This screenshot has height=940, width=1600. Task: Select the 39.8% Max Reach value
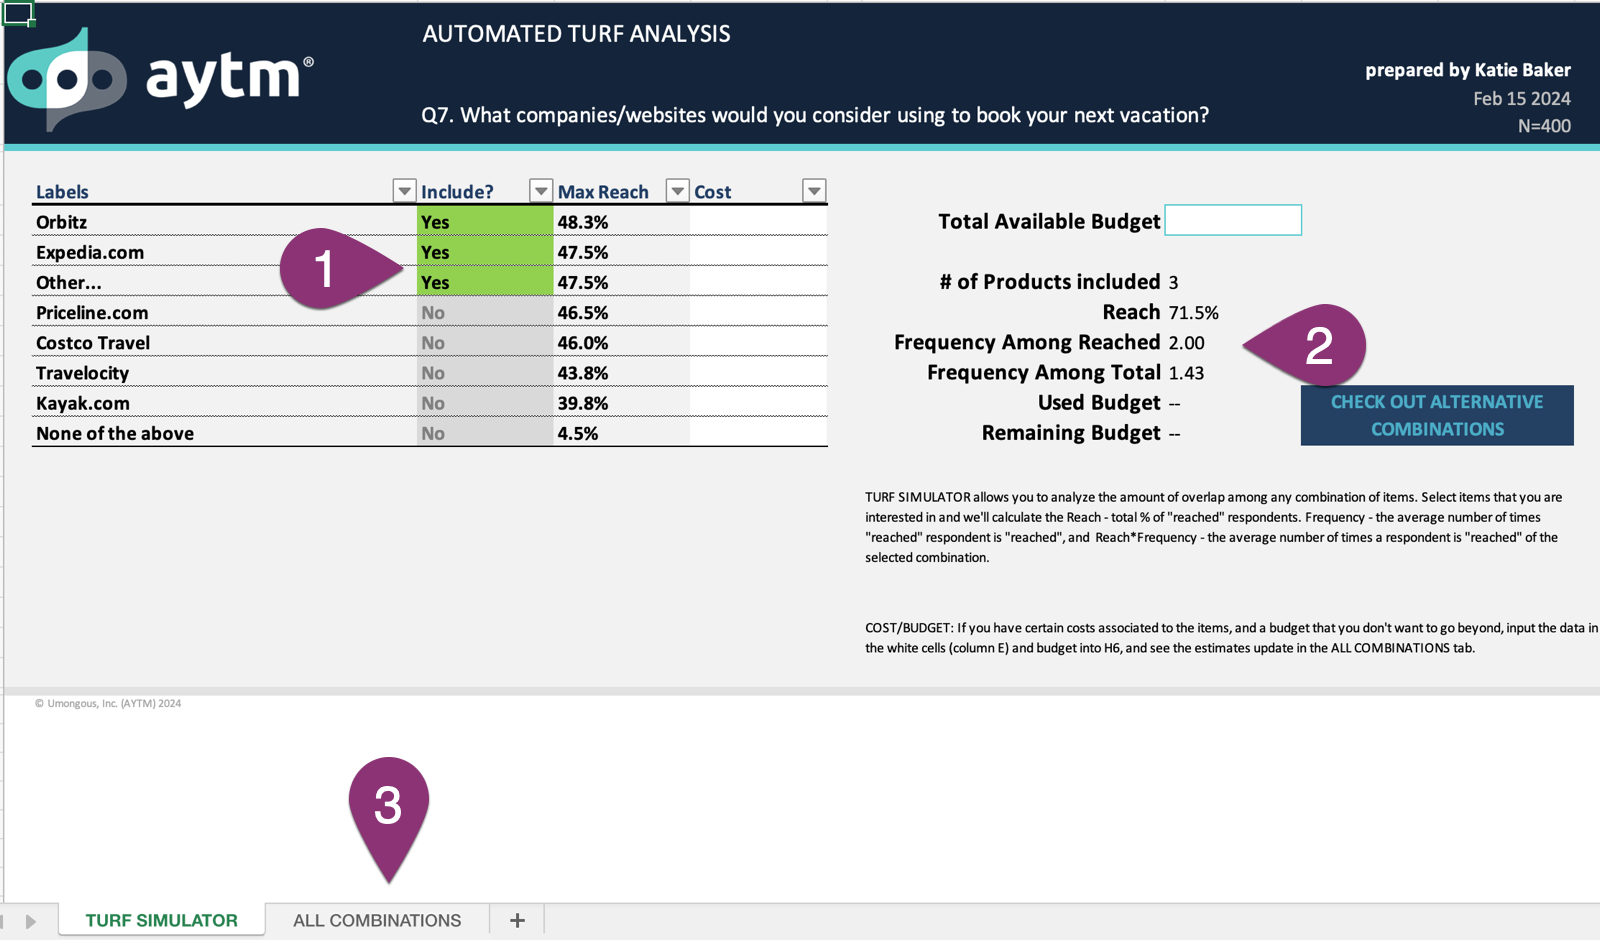(x=583, y=403)
